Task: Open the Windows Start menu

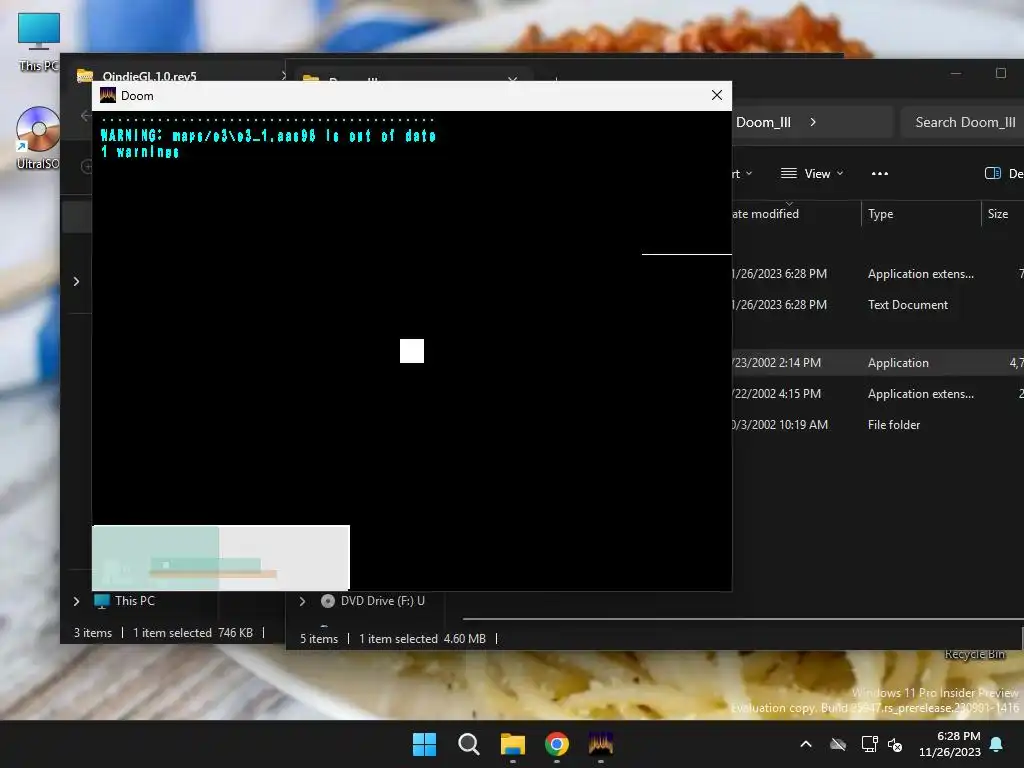Action: coord(424,744)
